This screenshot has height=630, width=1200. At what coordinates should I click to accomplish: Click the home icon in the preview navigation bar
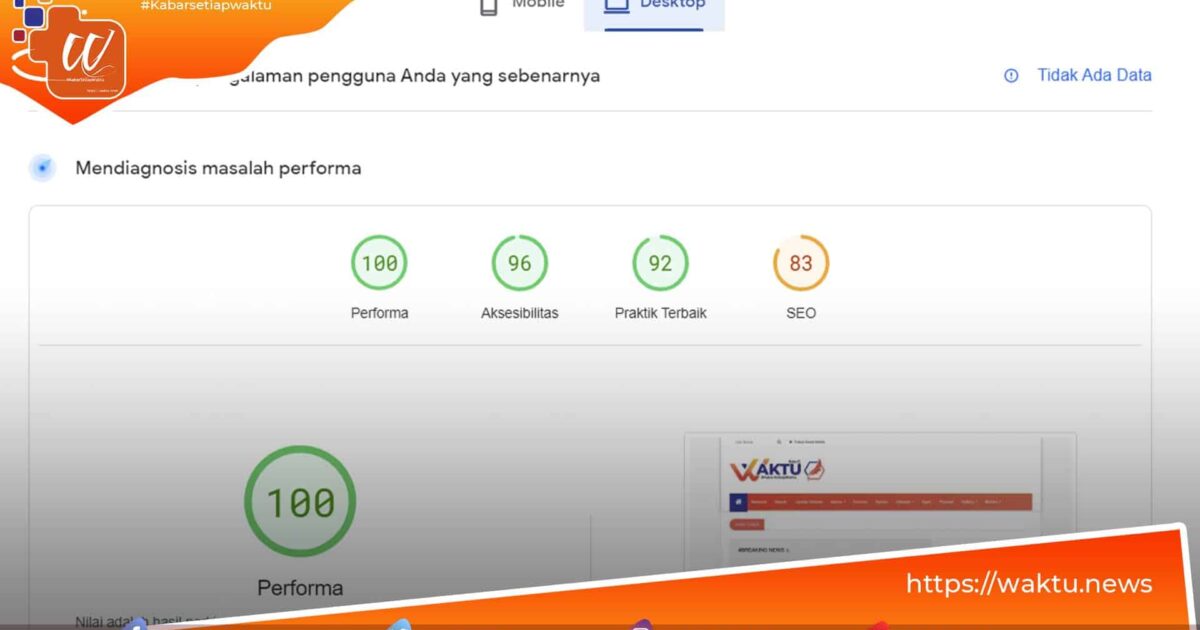click(x=738, y=502)
